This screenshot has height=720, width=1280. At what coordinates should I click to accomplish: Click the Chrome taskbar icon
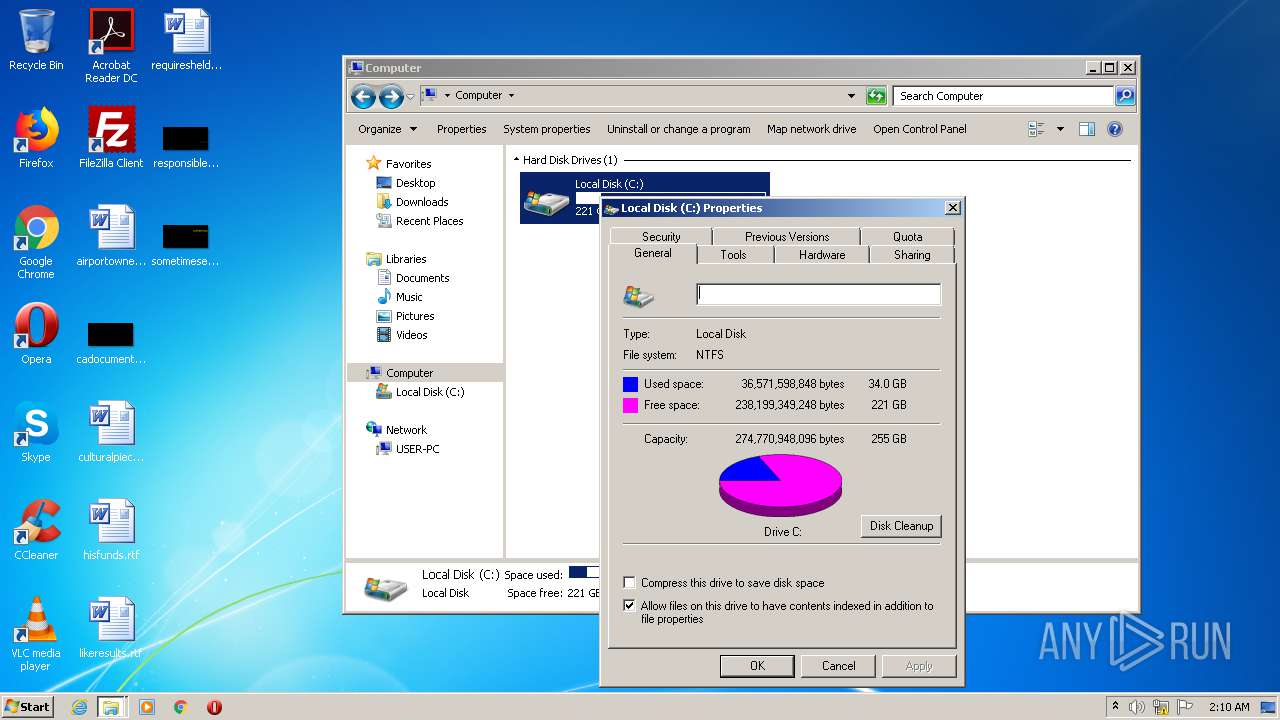(x=180, y=707)
